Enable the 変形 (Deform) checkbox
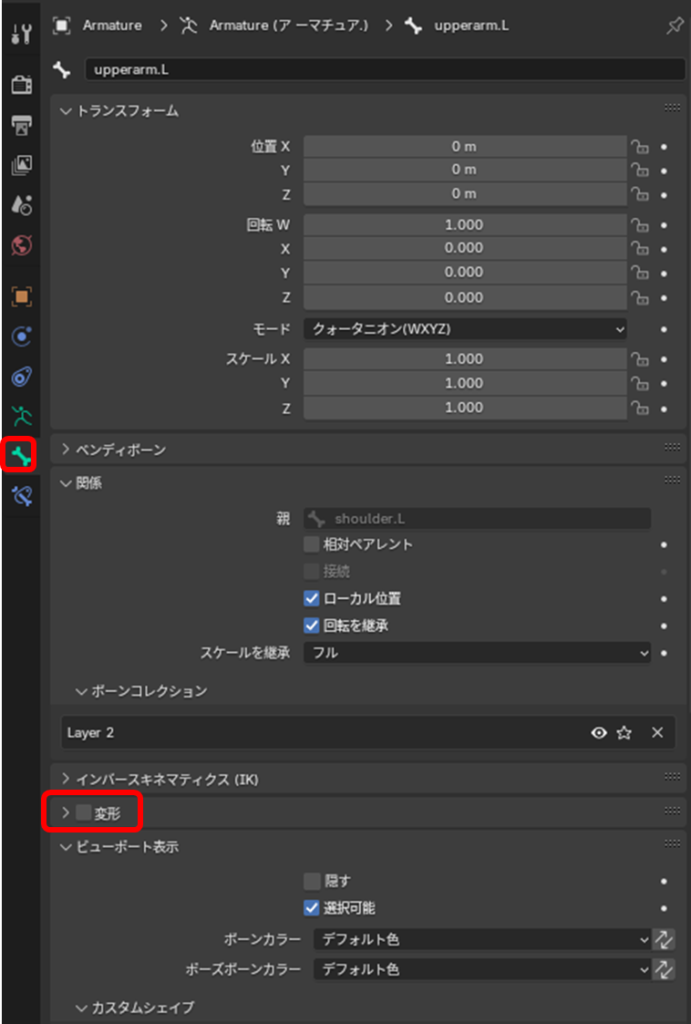 click(x=84, y=813)
